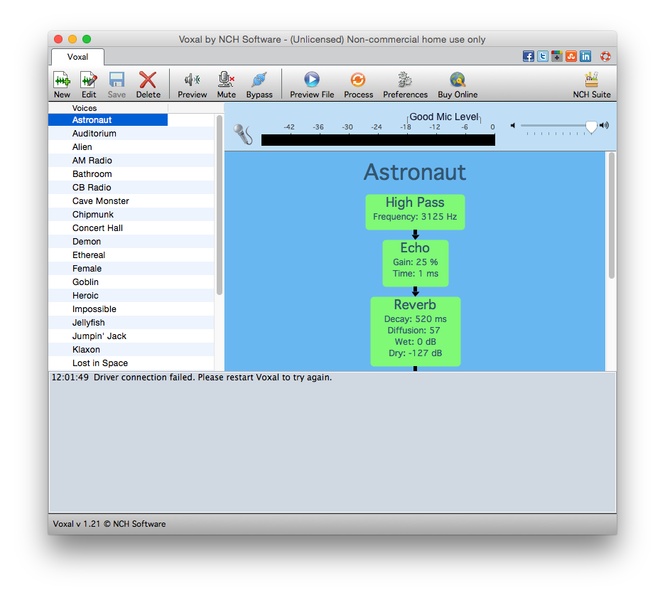Click the Voxal v 1.21 status bar text
This screenshot has height=600, width=665.
109,524
